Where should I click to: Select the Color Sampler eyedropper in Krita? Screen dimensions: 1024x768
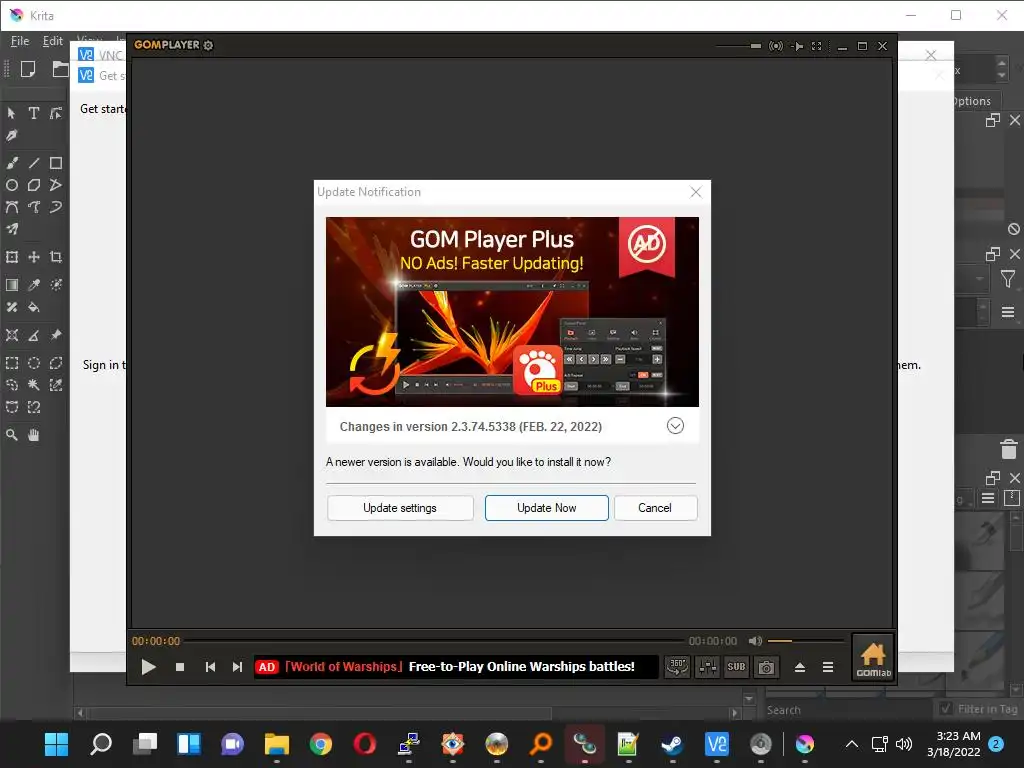[x=34, y=285]
